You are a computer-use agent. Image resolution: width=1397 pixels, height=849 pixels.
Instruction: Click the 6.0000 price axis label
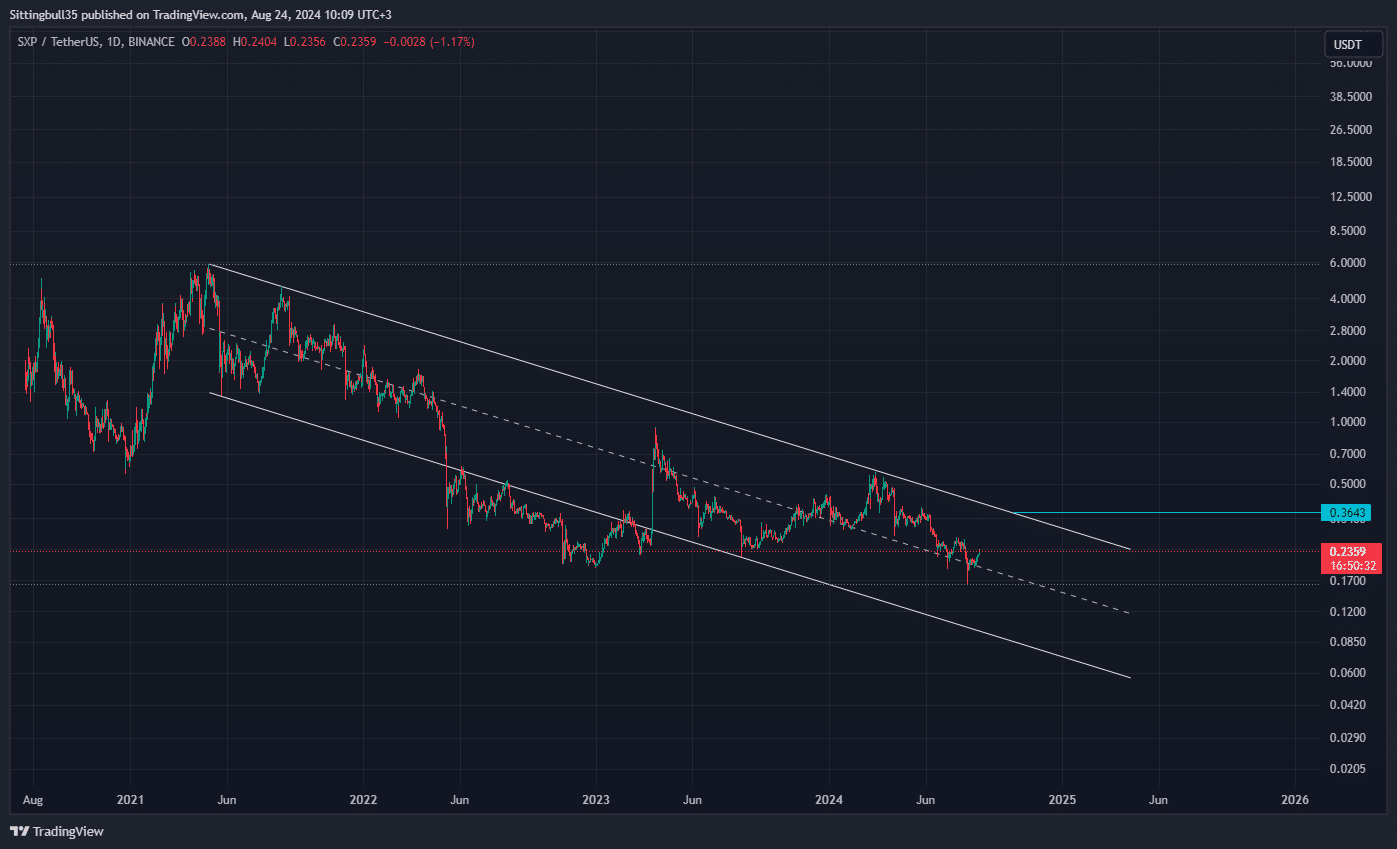1349,263
